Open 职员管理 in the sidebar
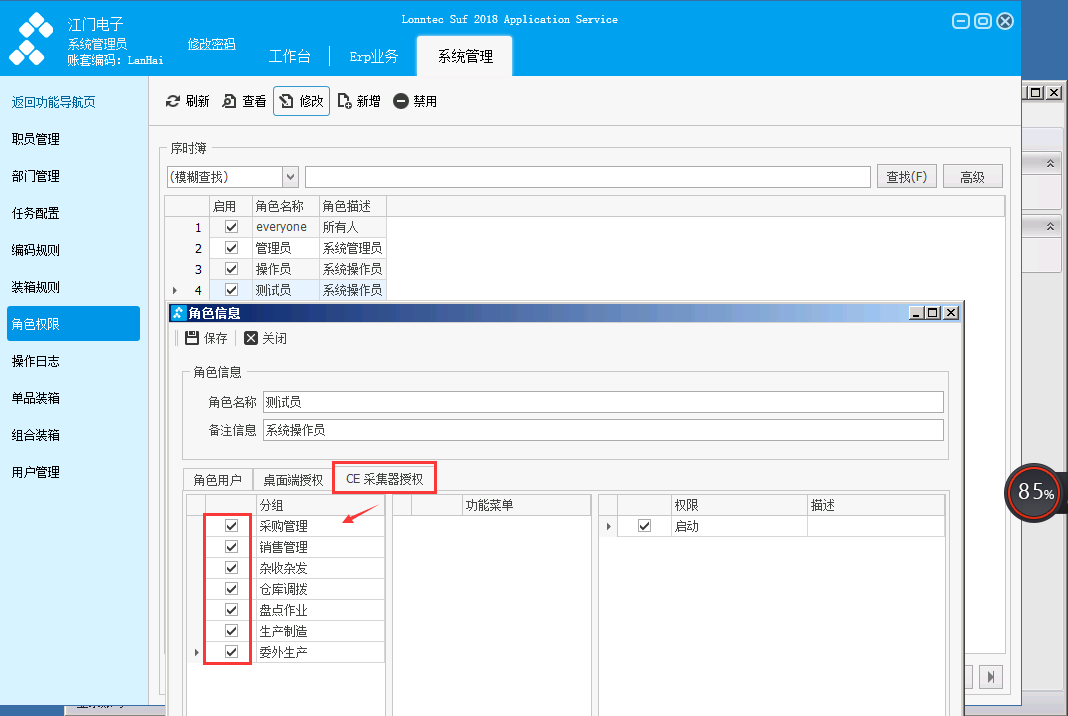This screenshot has height=716, width=1068. click(x=36, y=139)
